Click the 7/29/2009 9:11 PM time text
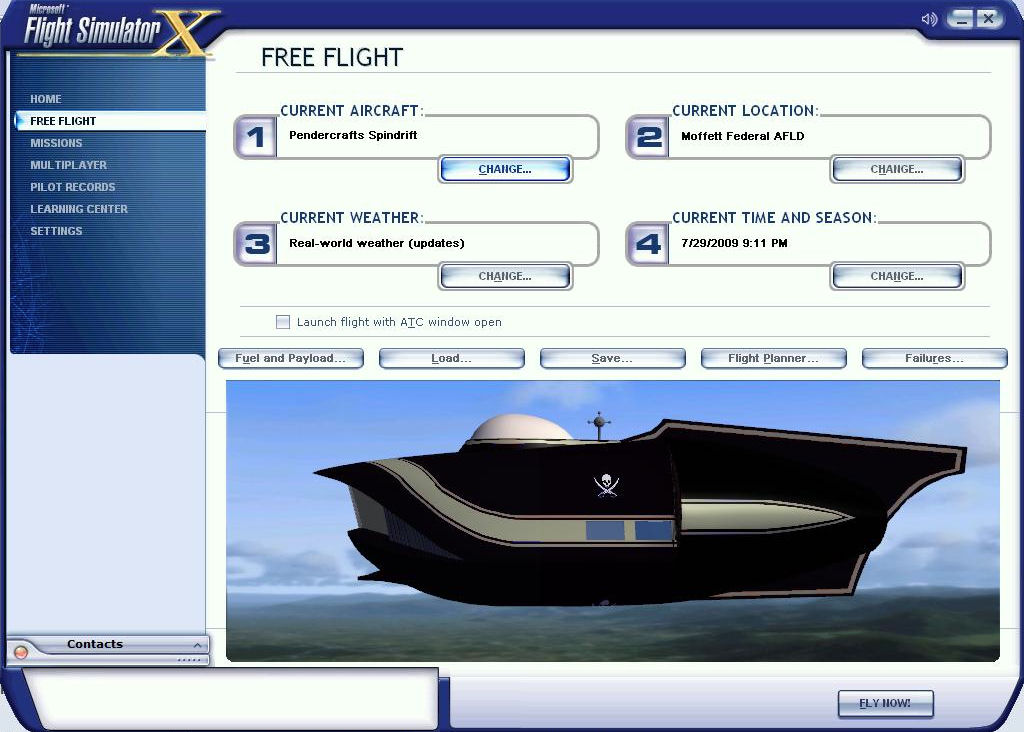1024x732 pixels. point(734,243)
